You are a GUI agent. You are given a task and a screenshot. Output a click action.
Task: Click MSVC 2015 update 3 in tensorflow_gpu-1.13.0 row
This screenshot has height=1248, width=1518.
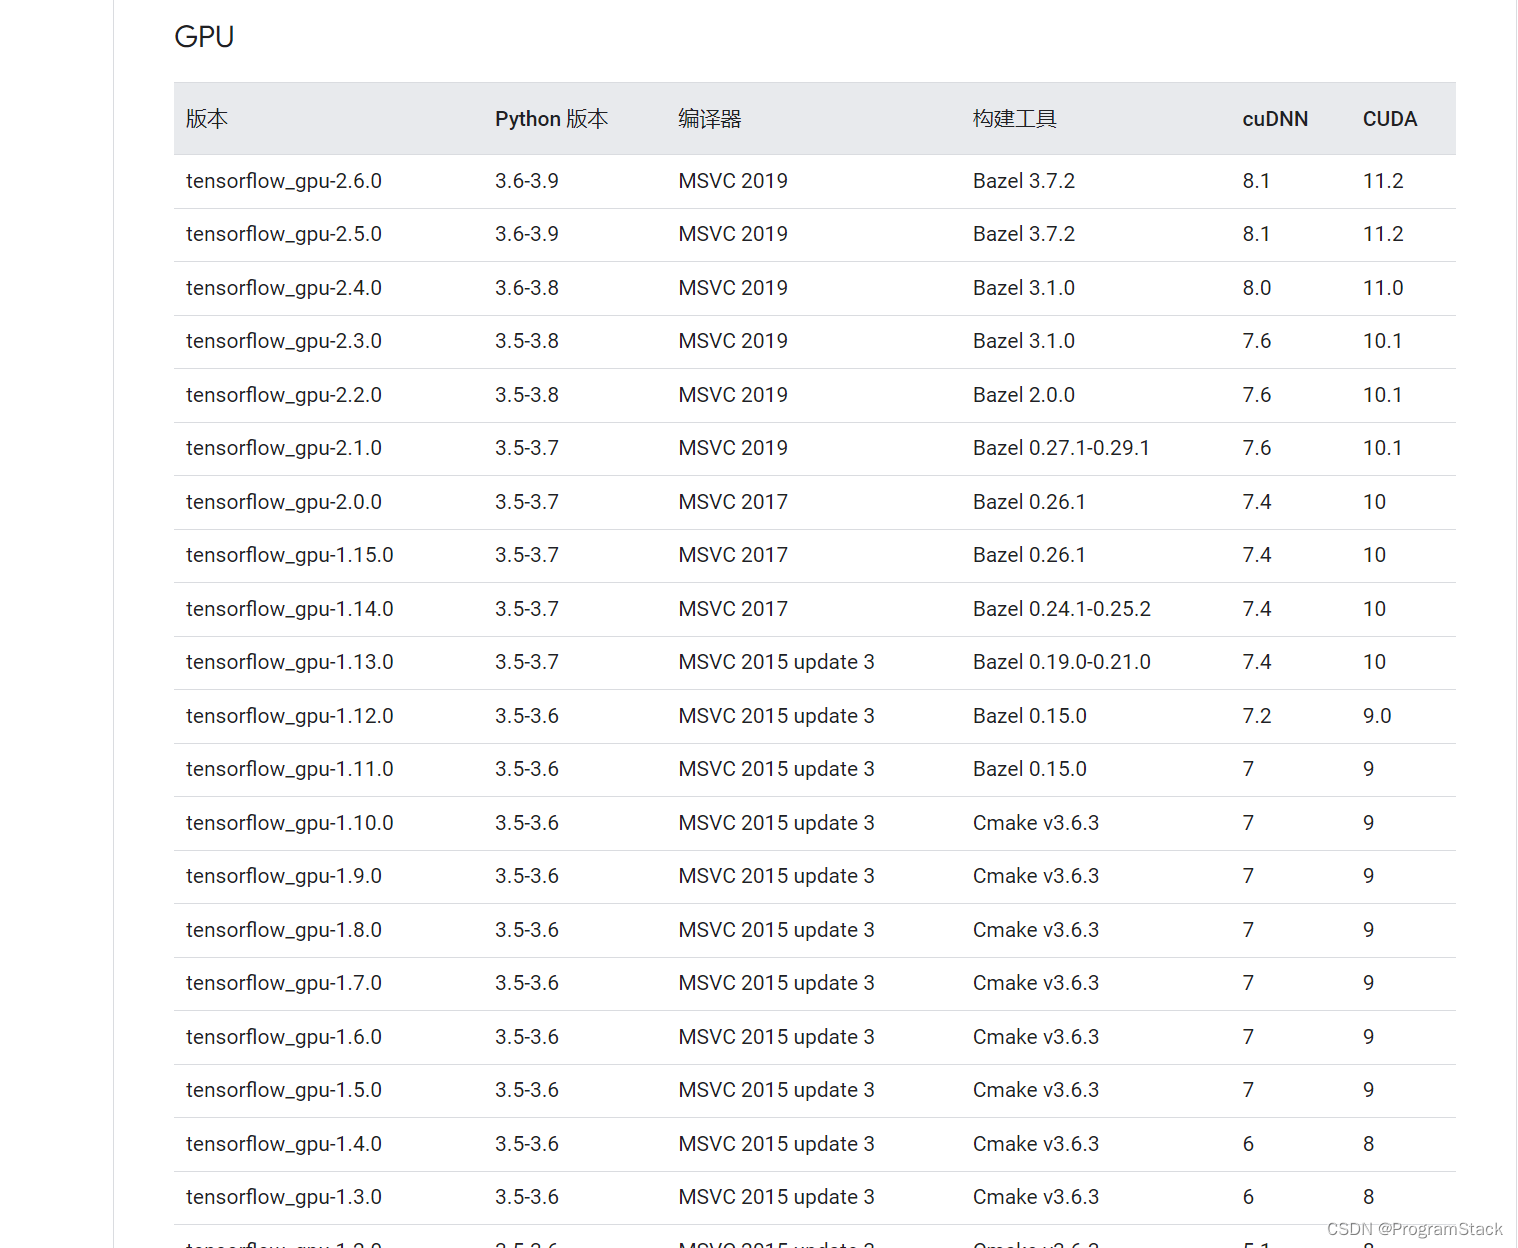tap(777, 662)
